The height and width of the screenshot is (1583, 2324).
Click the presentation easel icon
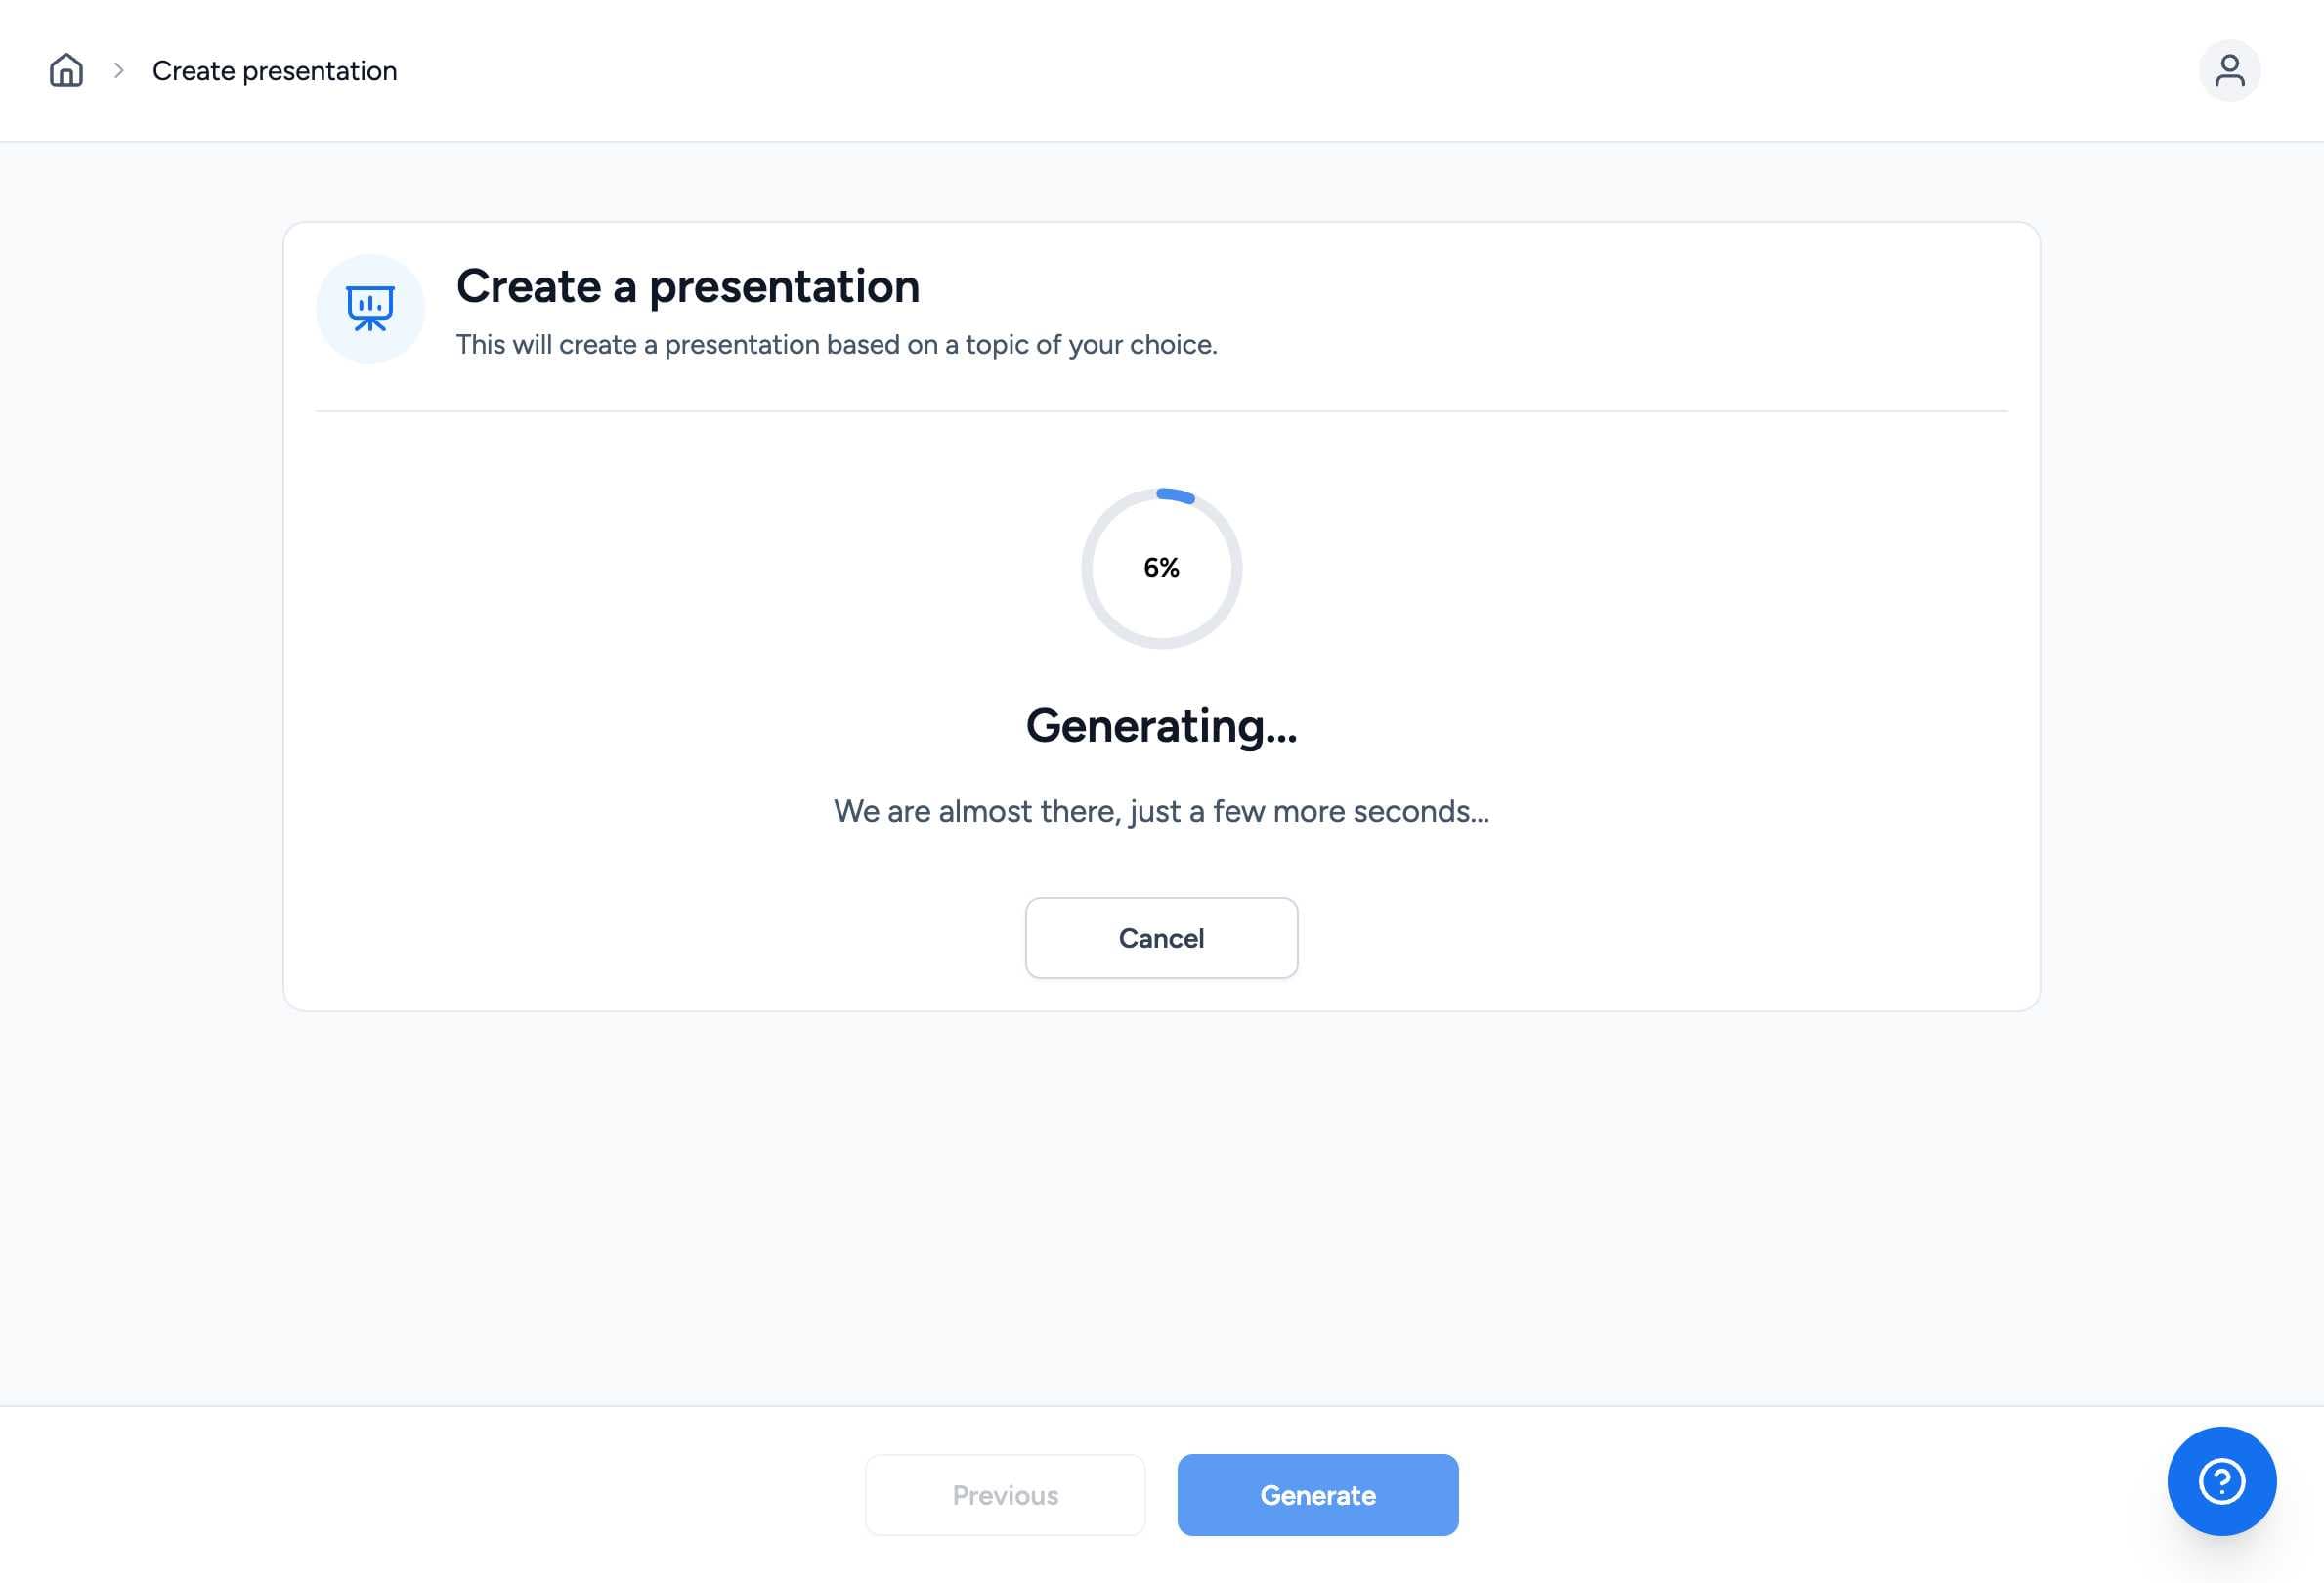[370, 308]
